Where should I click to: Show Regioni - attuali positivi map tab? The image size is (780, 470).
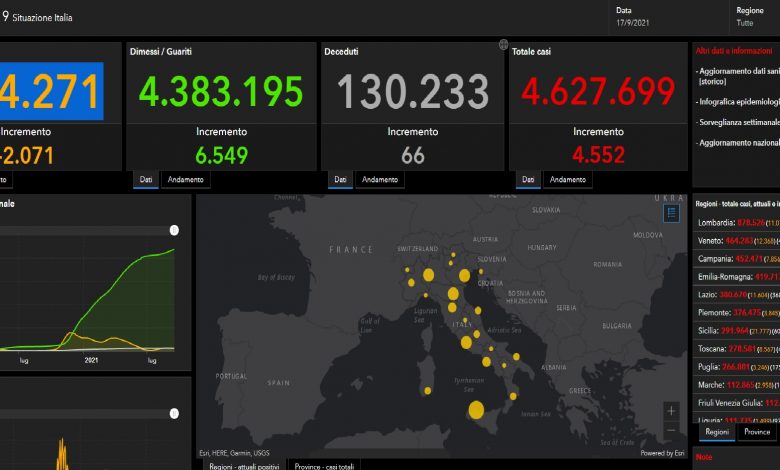pos(242,465)
